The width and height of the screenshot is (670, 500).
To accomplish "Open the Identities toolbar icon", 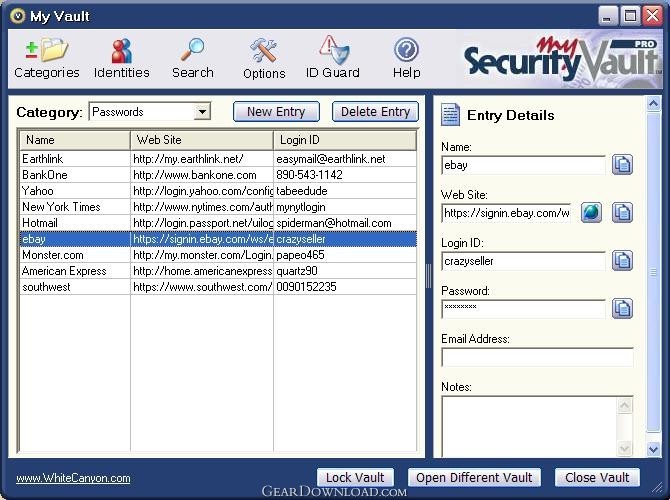I will click(x=121, y=58).
